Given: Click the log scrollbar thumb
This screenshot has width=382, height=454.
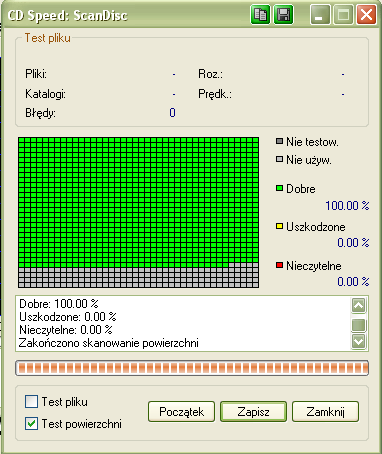Looking at the screenshot, I should click(x=358, y=325).
